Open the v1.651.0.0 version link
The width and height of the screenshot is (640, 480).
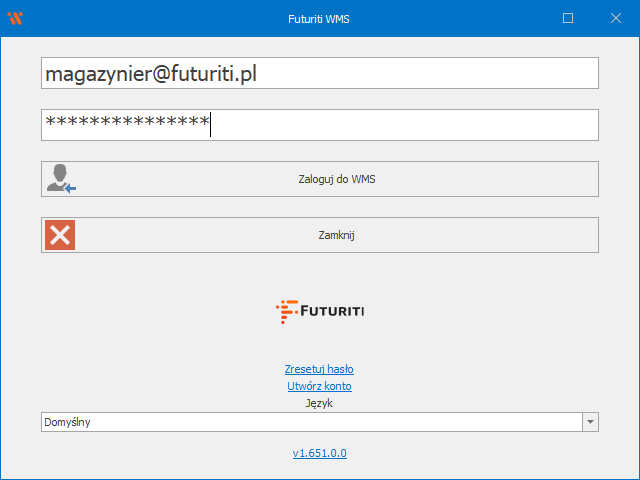319,453
